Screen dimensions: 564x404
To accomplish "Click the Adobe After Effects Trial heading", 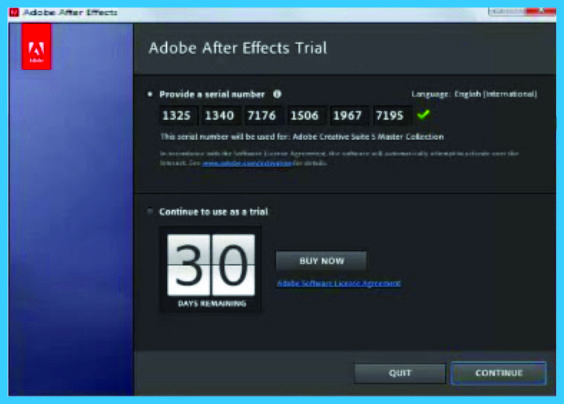I will click(238, 48).
